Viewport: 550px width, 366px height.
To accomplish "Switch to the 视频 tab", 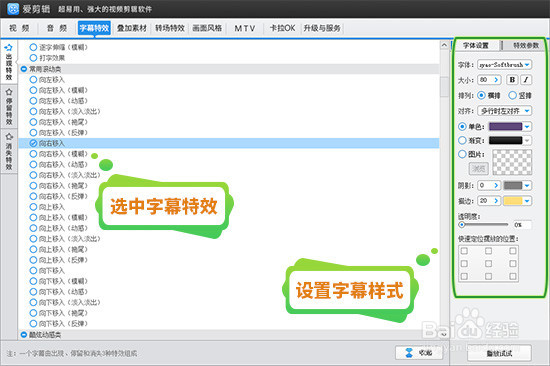I will (19, 28).
